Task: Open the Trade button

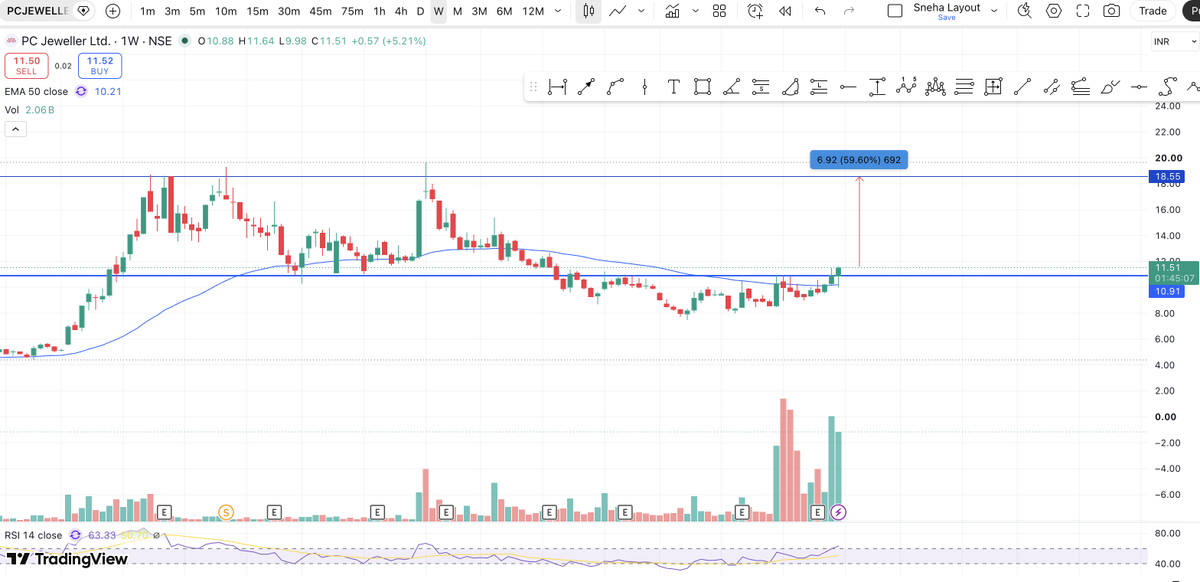Action: pyautogui.click(x=1153, y=11)
